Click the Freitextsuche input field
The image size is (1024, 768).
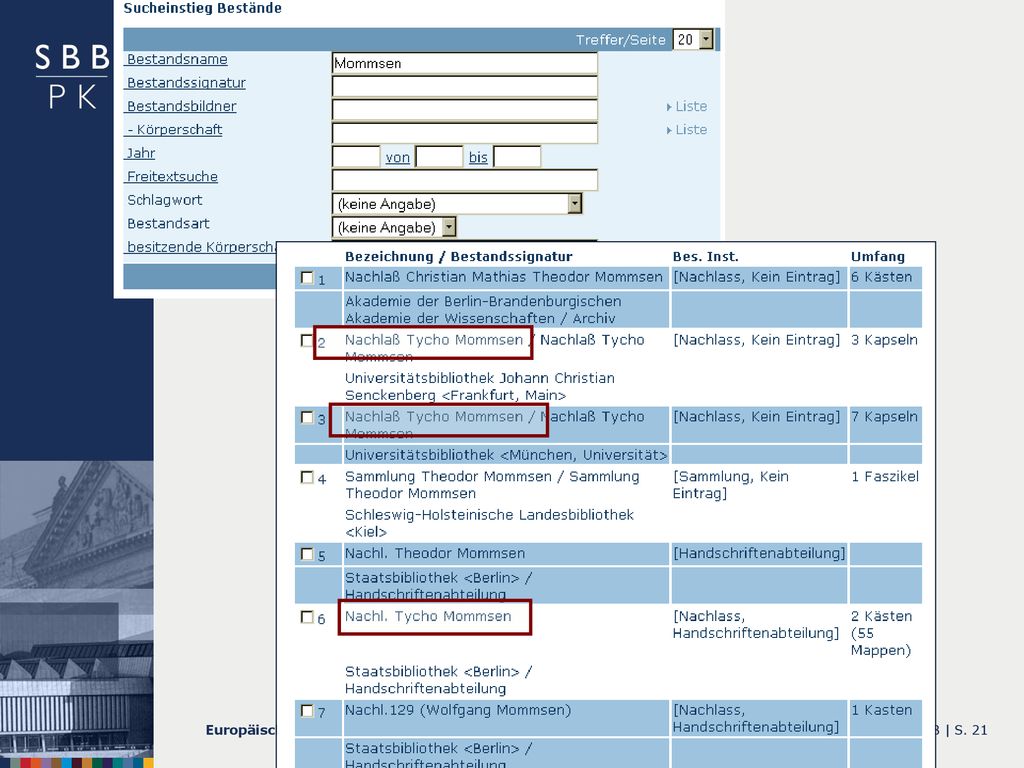[x=464, y=180]
